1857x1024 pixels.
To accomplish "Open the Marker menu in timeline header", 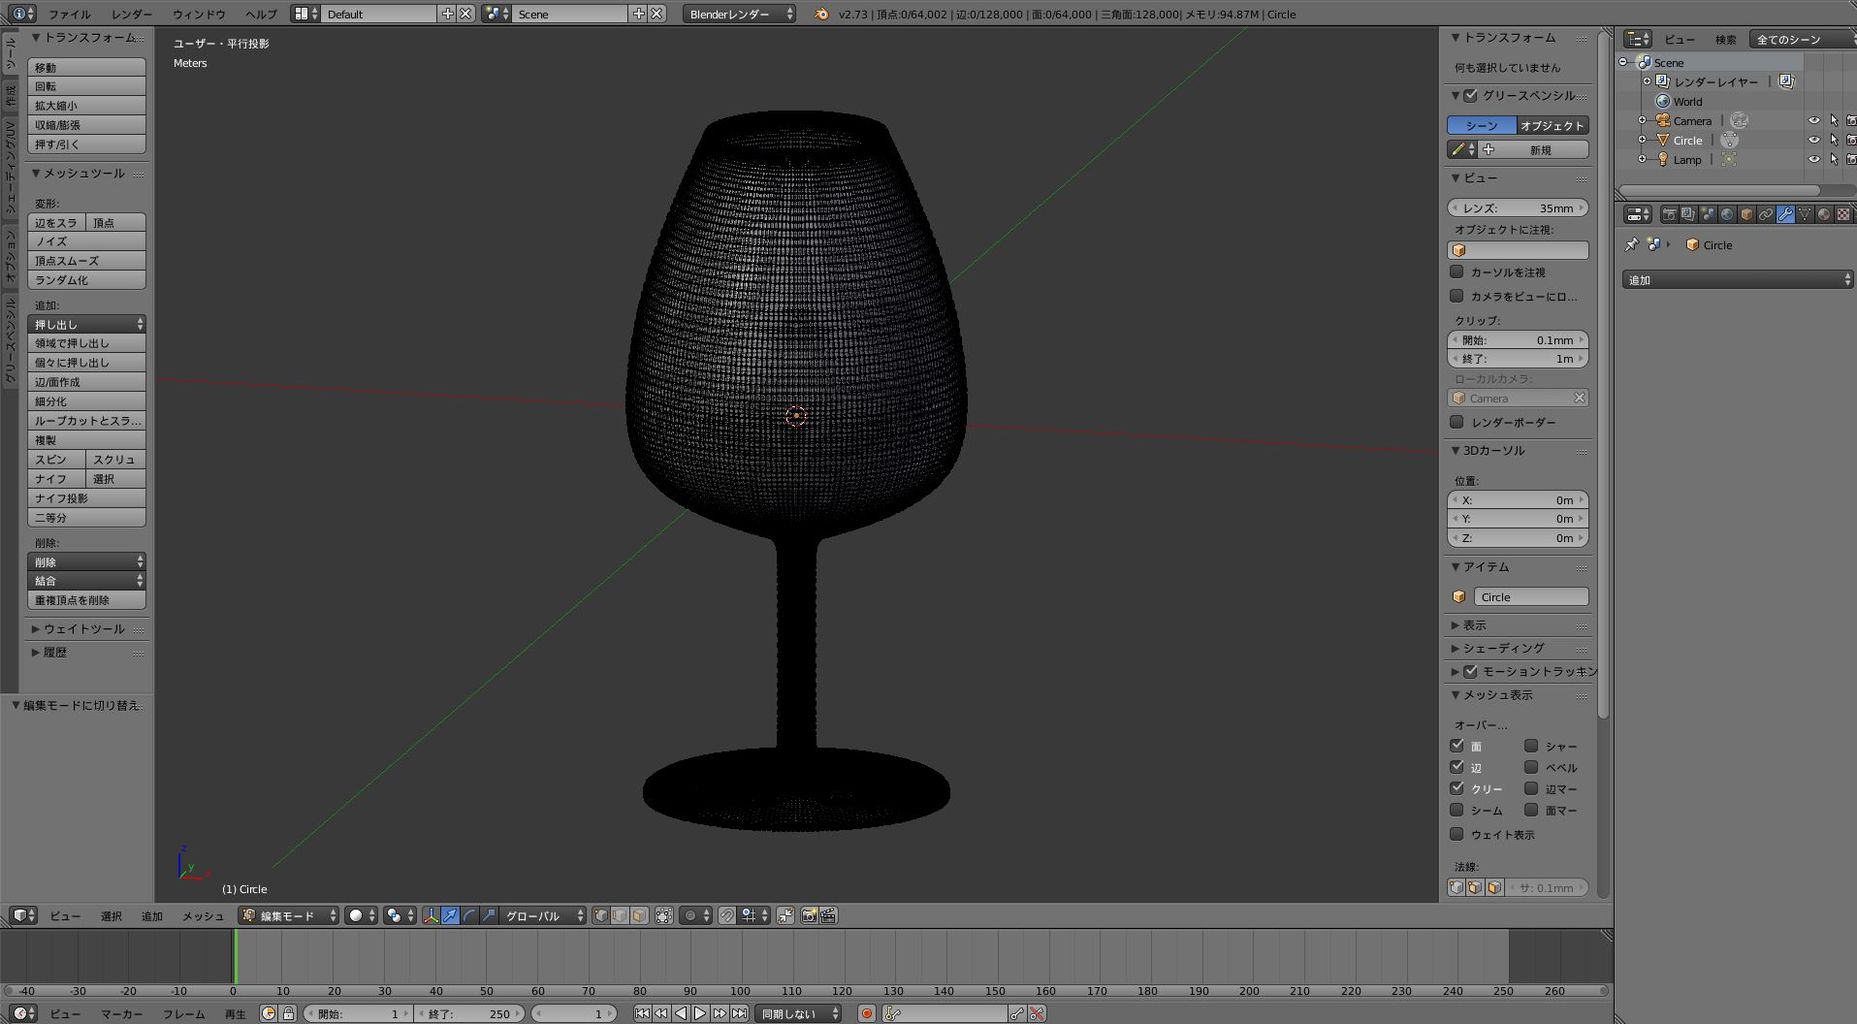I will point(121,1014).
